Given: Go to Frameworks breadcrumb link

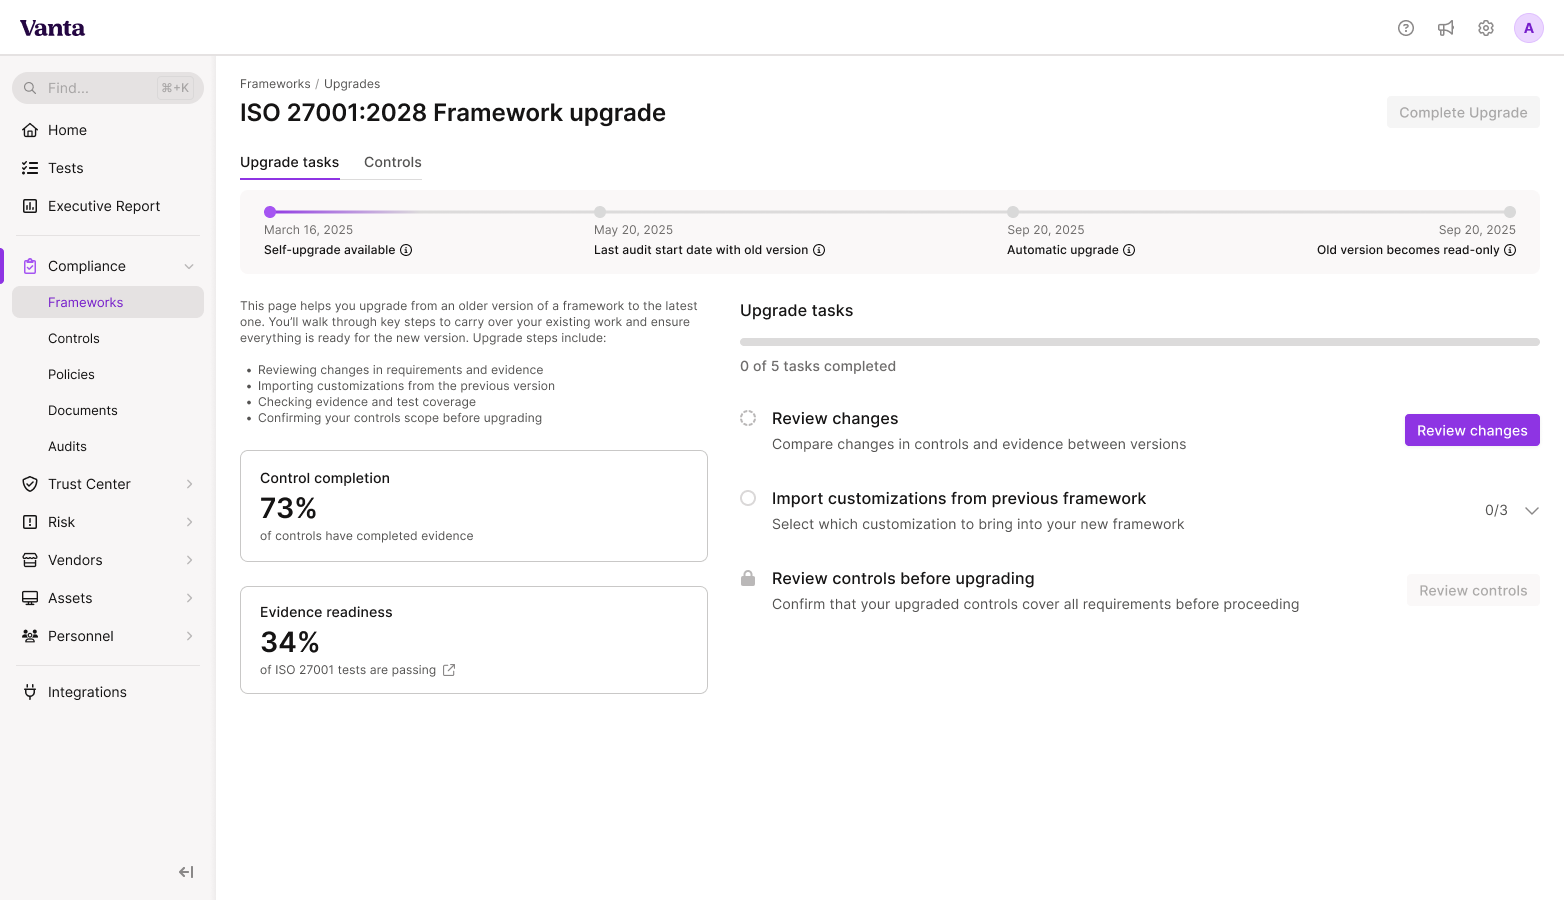Looking at the screenshot, I should coord(275,84).
